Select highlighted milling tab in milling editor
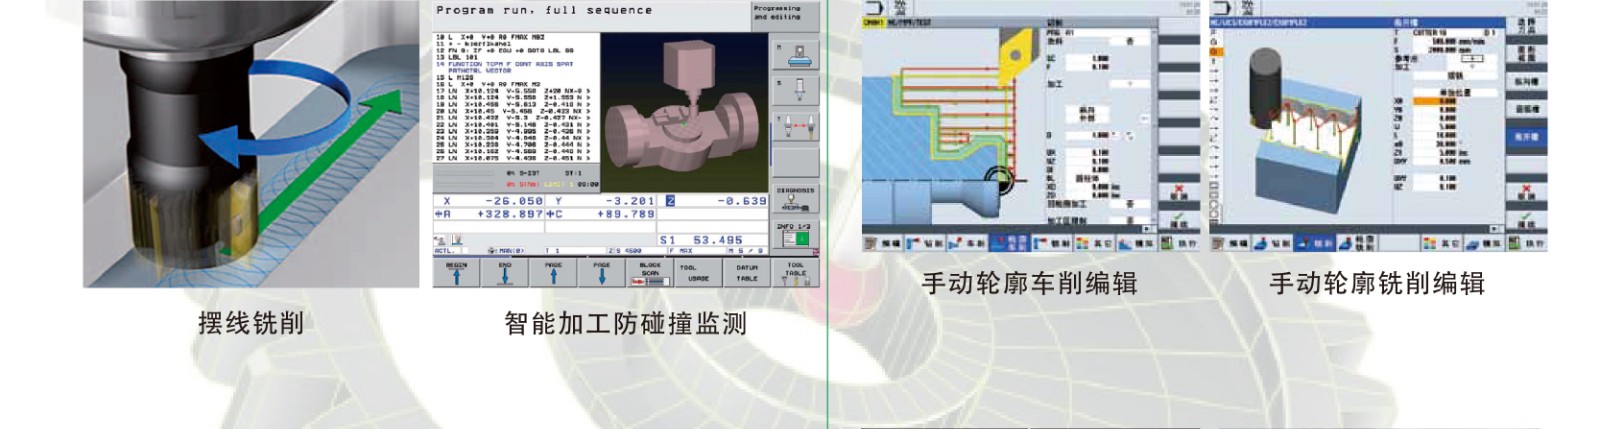Screen dimensions: 1600x429 click(1316, 243)
